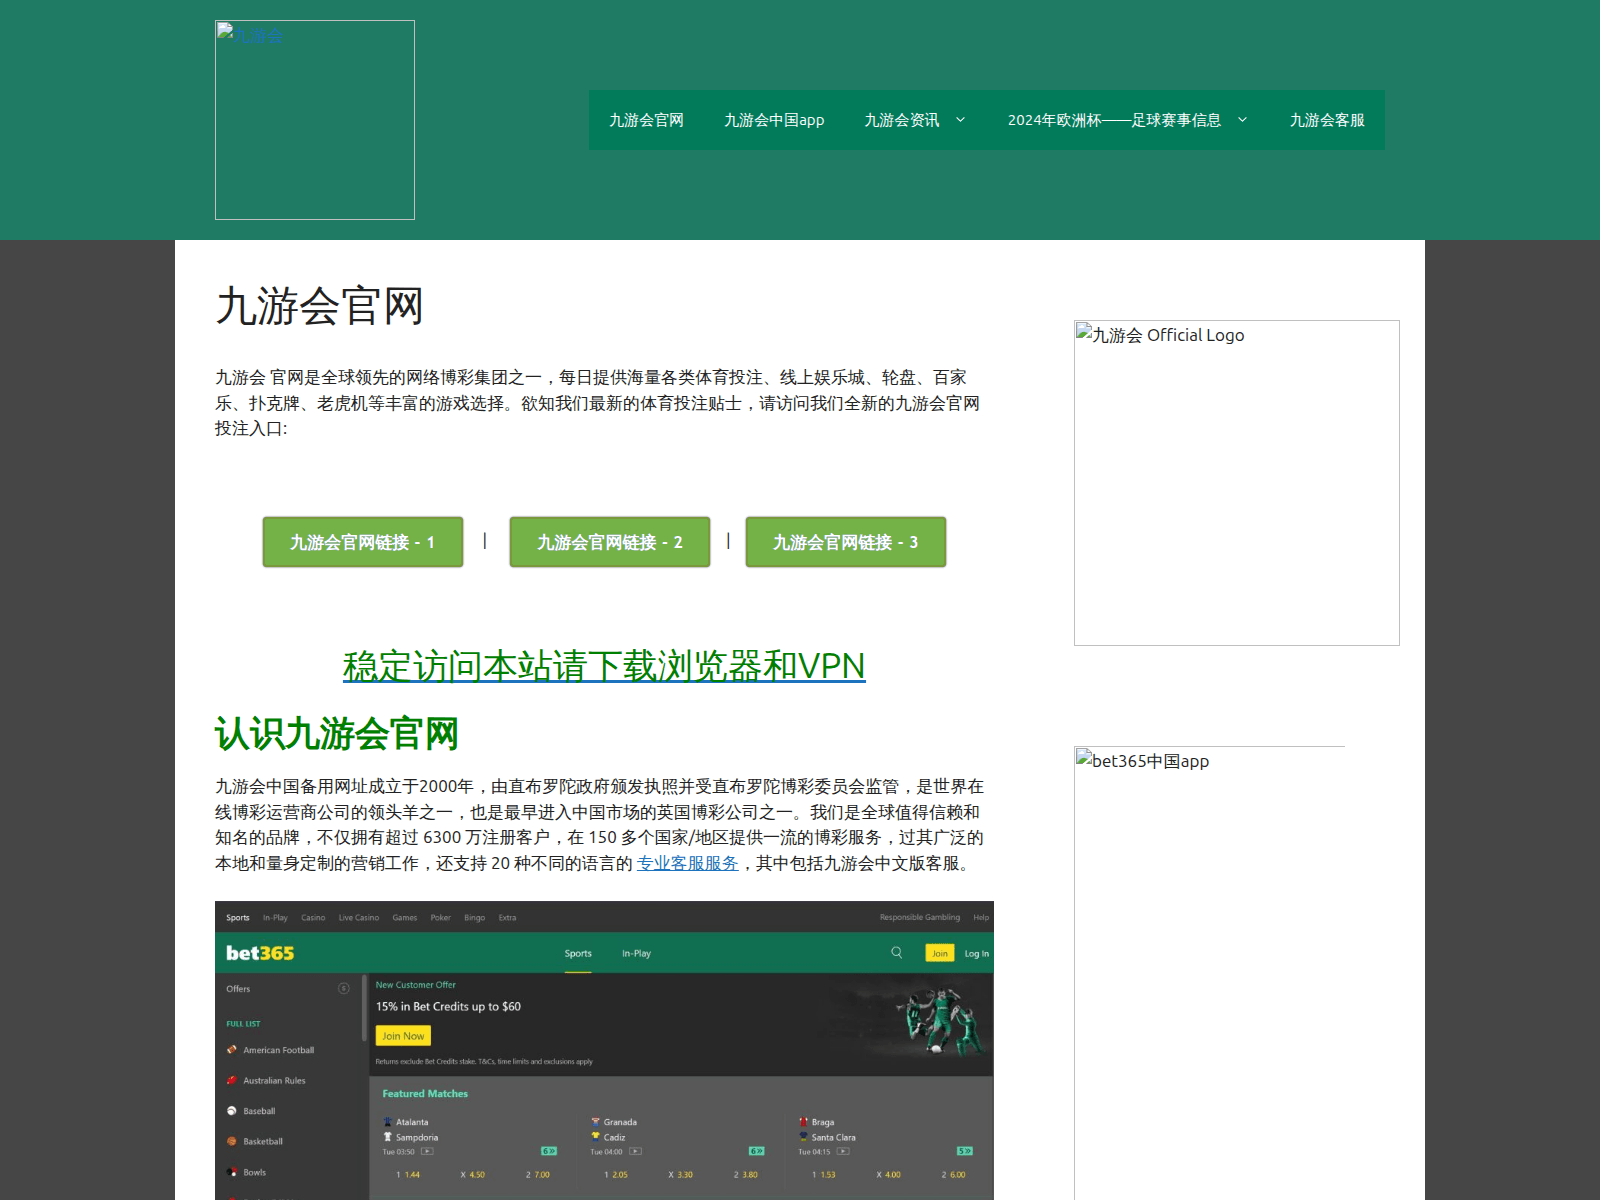Click the bet365中国app sidebar image
This screenshot has height=1200, width=1600.
[x=1210, y=973]
